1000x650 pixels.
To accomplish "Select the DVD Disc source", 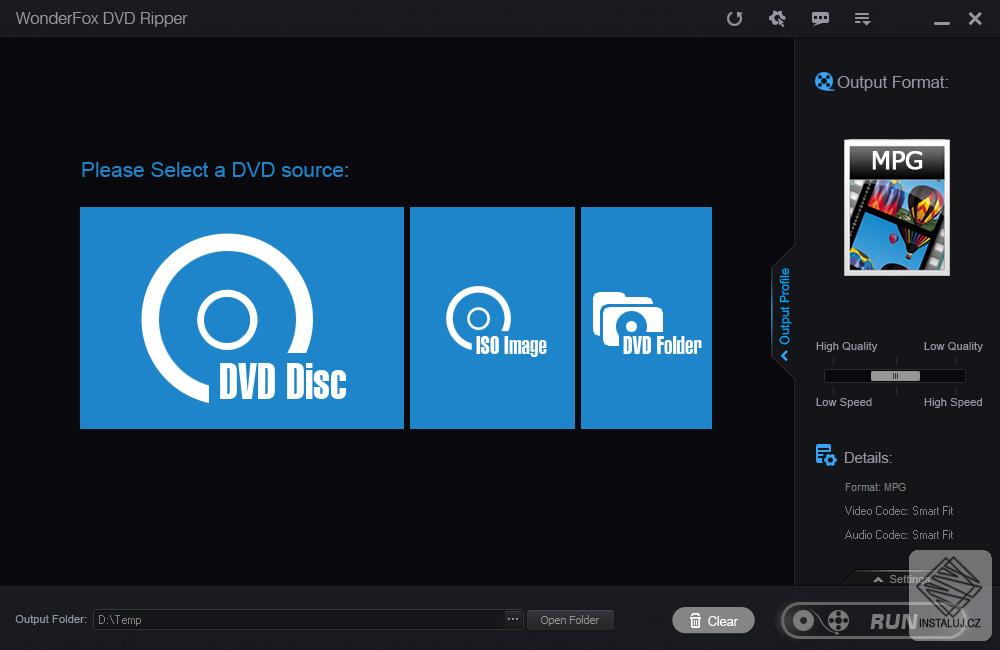I will pyautogui.click(x=241, y=317).
